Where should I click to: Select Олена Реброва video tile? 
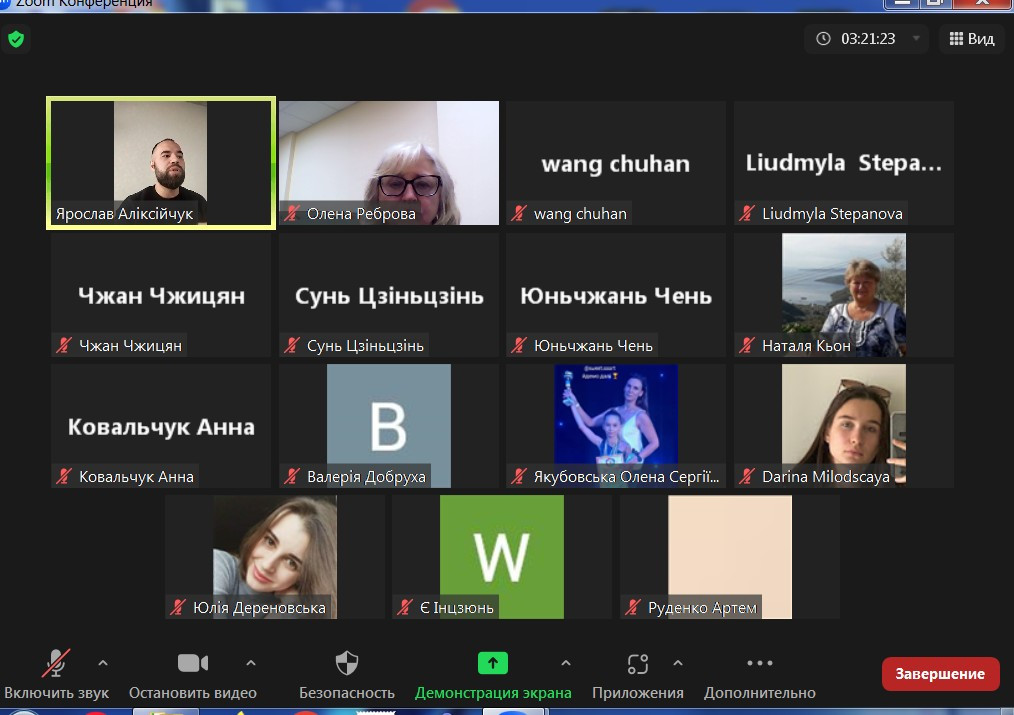pos(389,160)
